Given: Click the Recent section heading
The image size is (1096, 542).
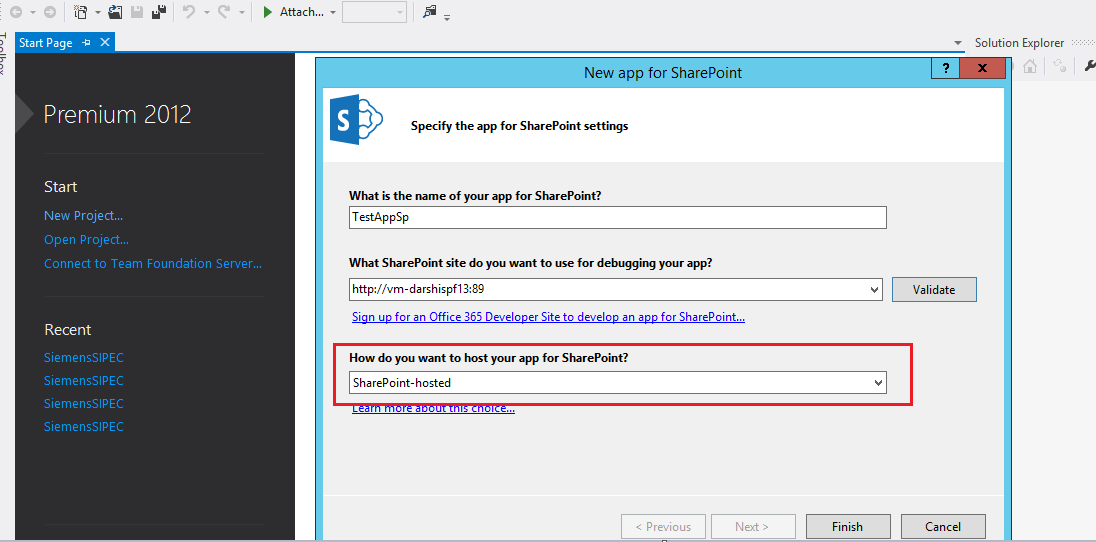Looking at the screenshot, I should pyautogui.click(x=68, y=329).
